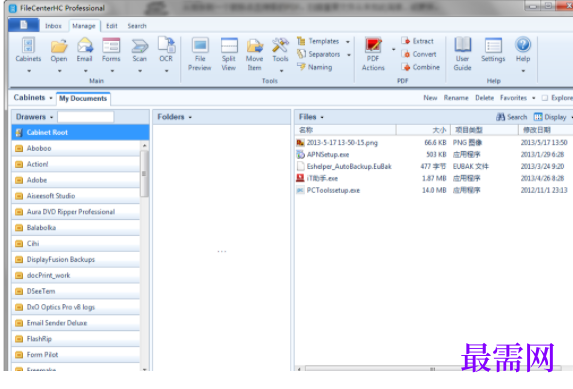Open Naming options

315,67
